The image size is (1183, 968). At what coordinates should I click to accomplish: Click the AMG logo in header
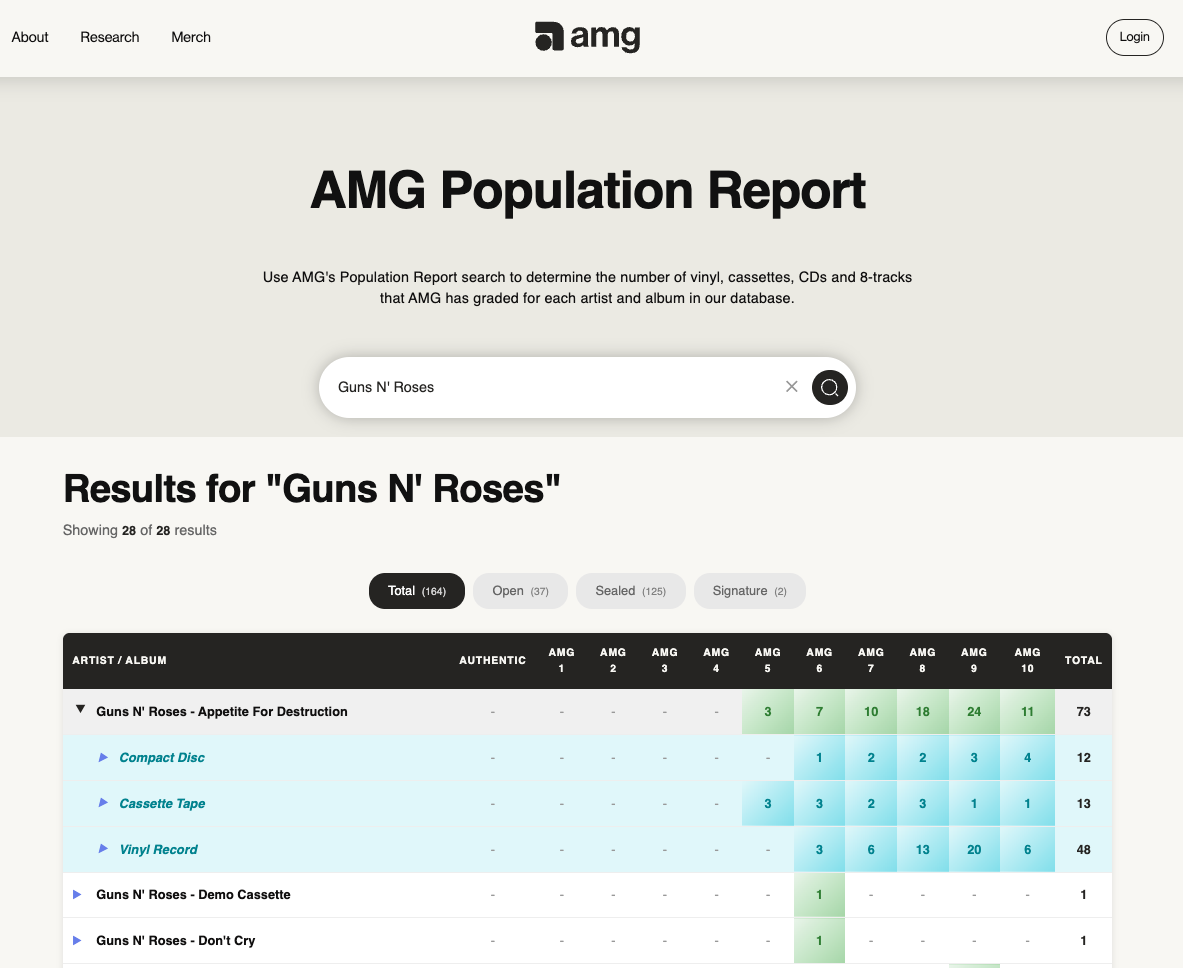click(588, 37)
